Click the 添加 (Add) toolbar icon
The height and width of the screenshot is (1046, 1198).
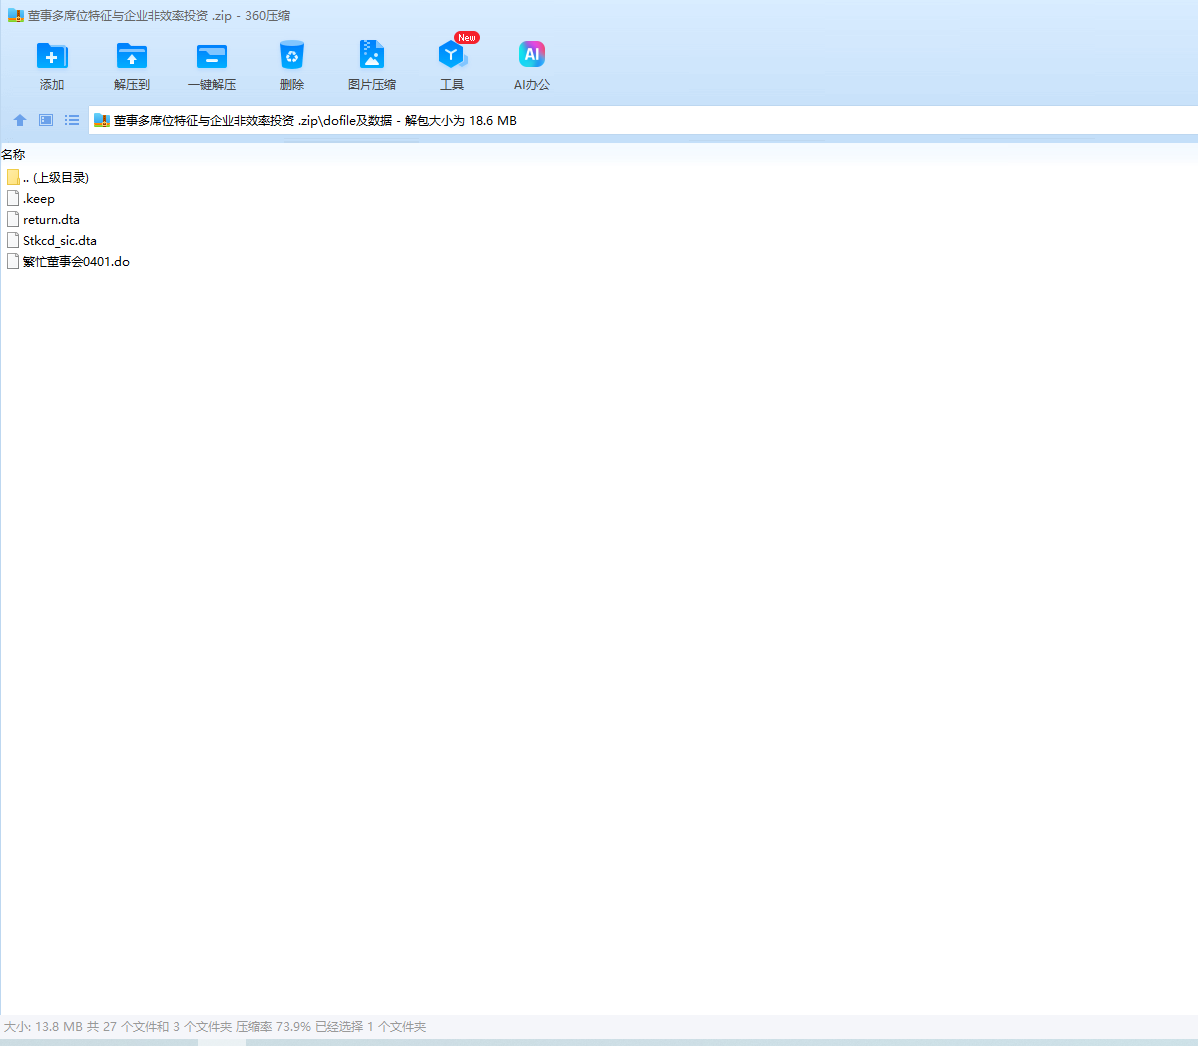click(x=52, y=56)
